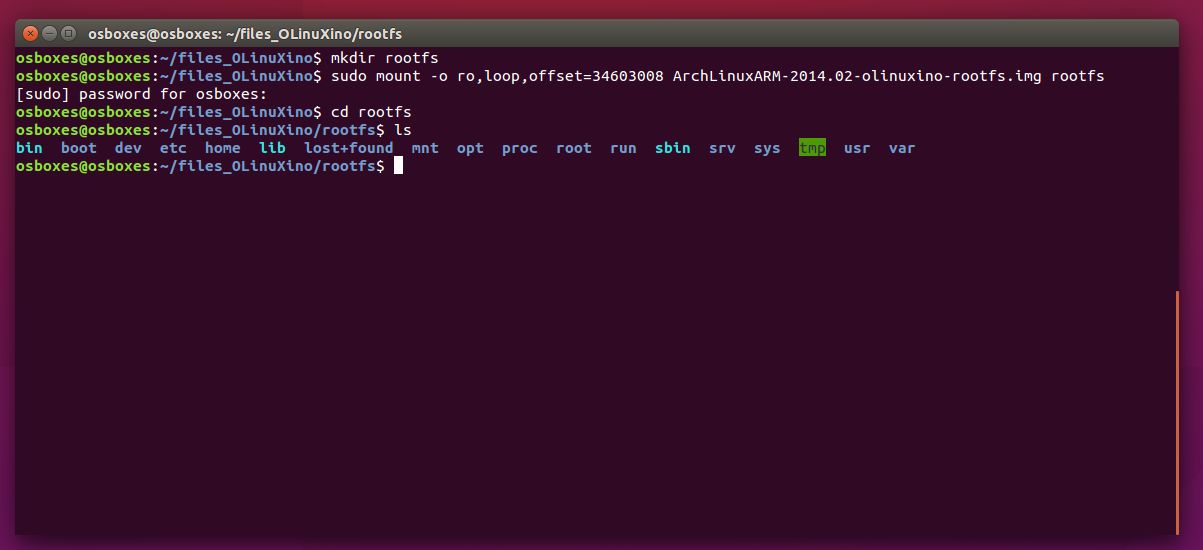Click the 'etc' directory name
The height and width of the screenshot is (550, 1203).
(173, 148)
